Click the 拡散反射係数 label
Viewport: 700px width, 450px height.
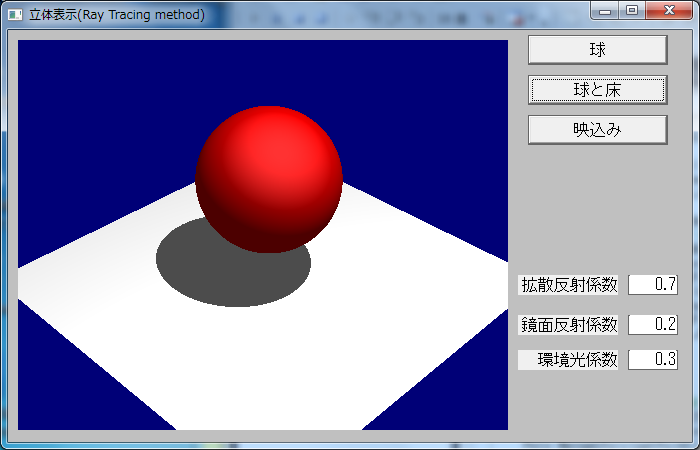click(568, 284)
